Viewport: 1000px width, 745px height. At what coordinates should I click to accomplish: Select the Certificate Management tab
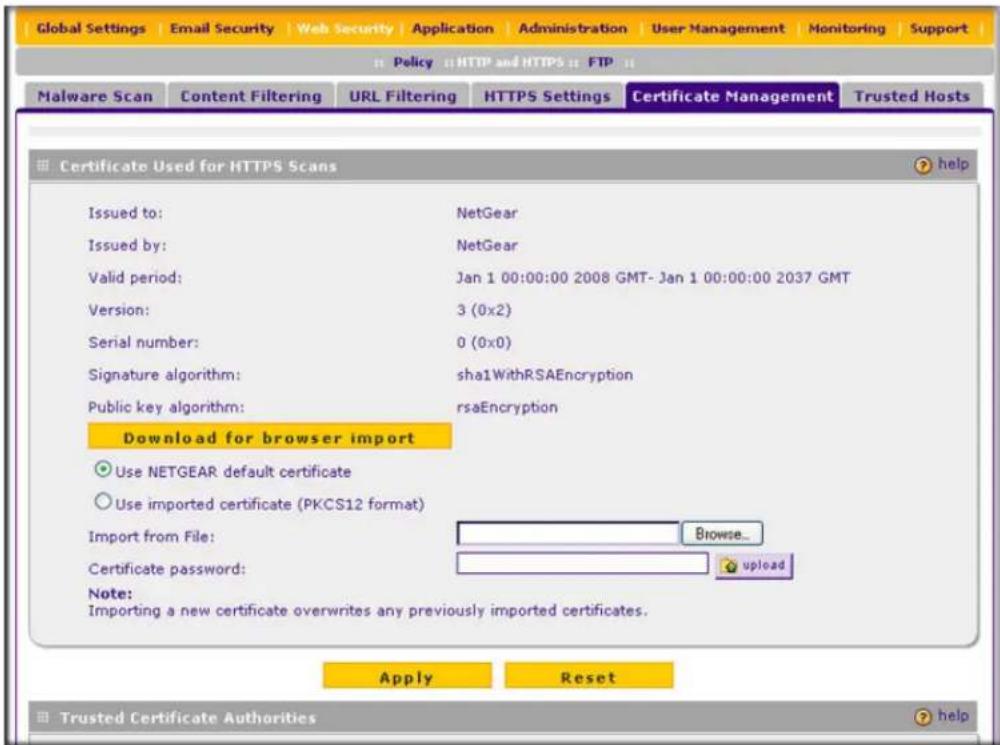pyautogui.click(x=732, y=96)
